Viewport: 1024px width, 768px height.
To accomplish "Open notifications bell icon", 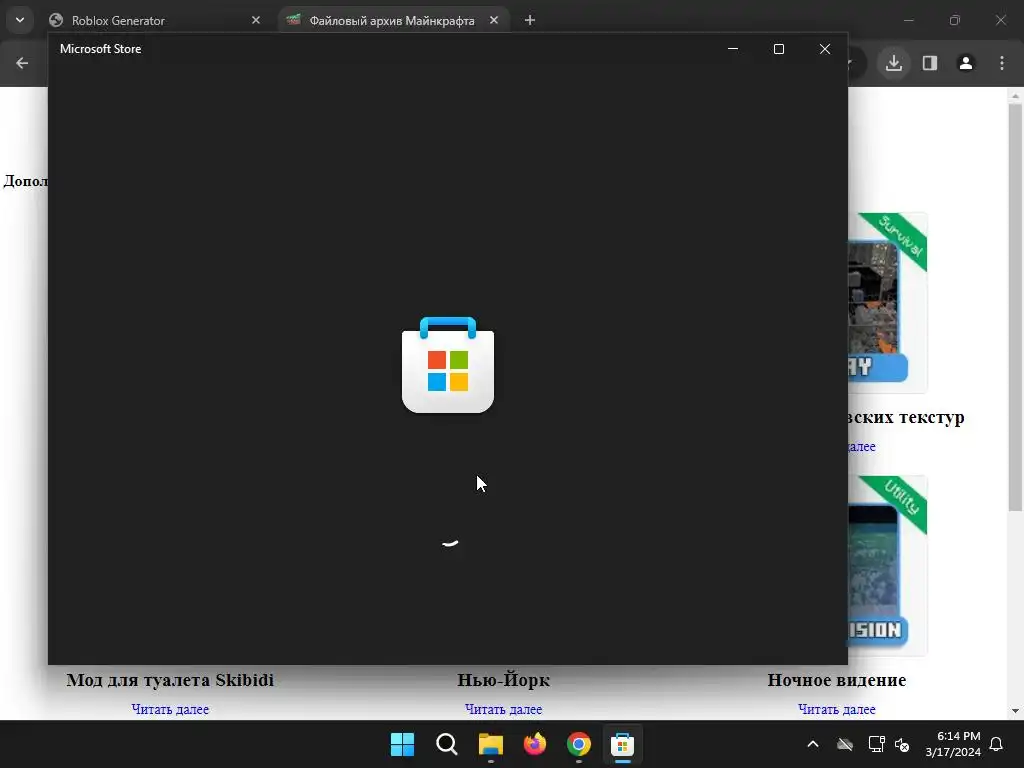I will pyautogui.click(x=997, y=744).
